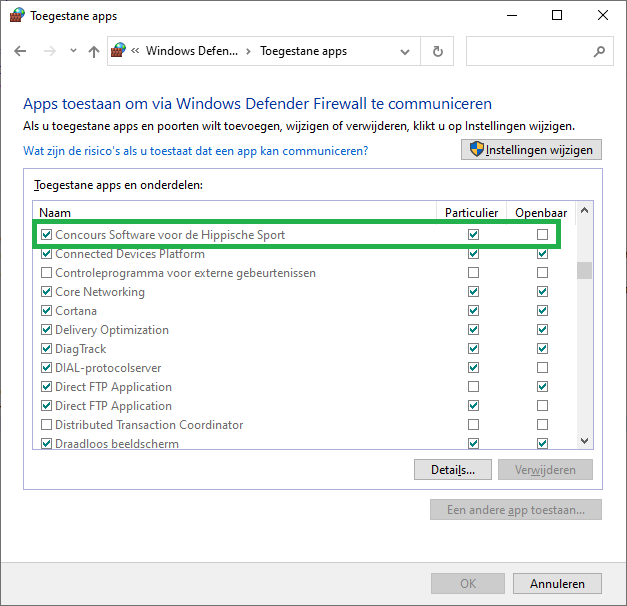Enable Particulier for Direct FTP Application with Openbaar checked

[473, 386]
